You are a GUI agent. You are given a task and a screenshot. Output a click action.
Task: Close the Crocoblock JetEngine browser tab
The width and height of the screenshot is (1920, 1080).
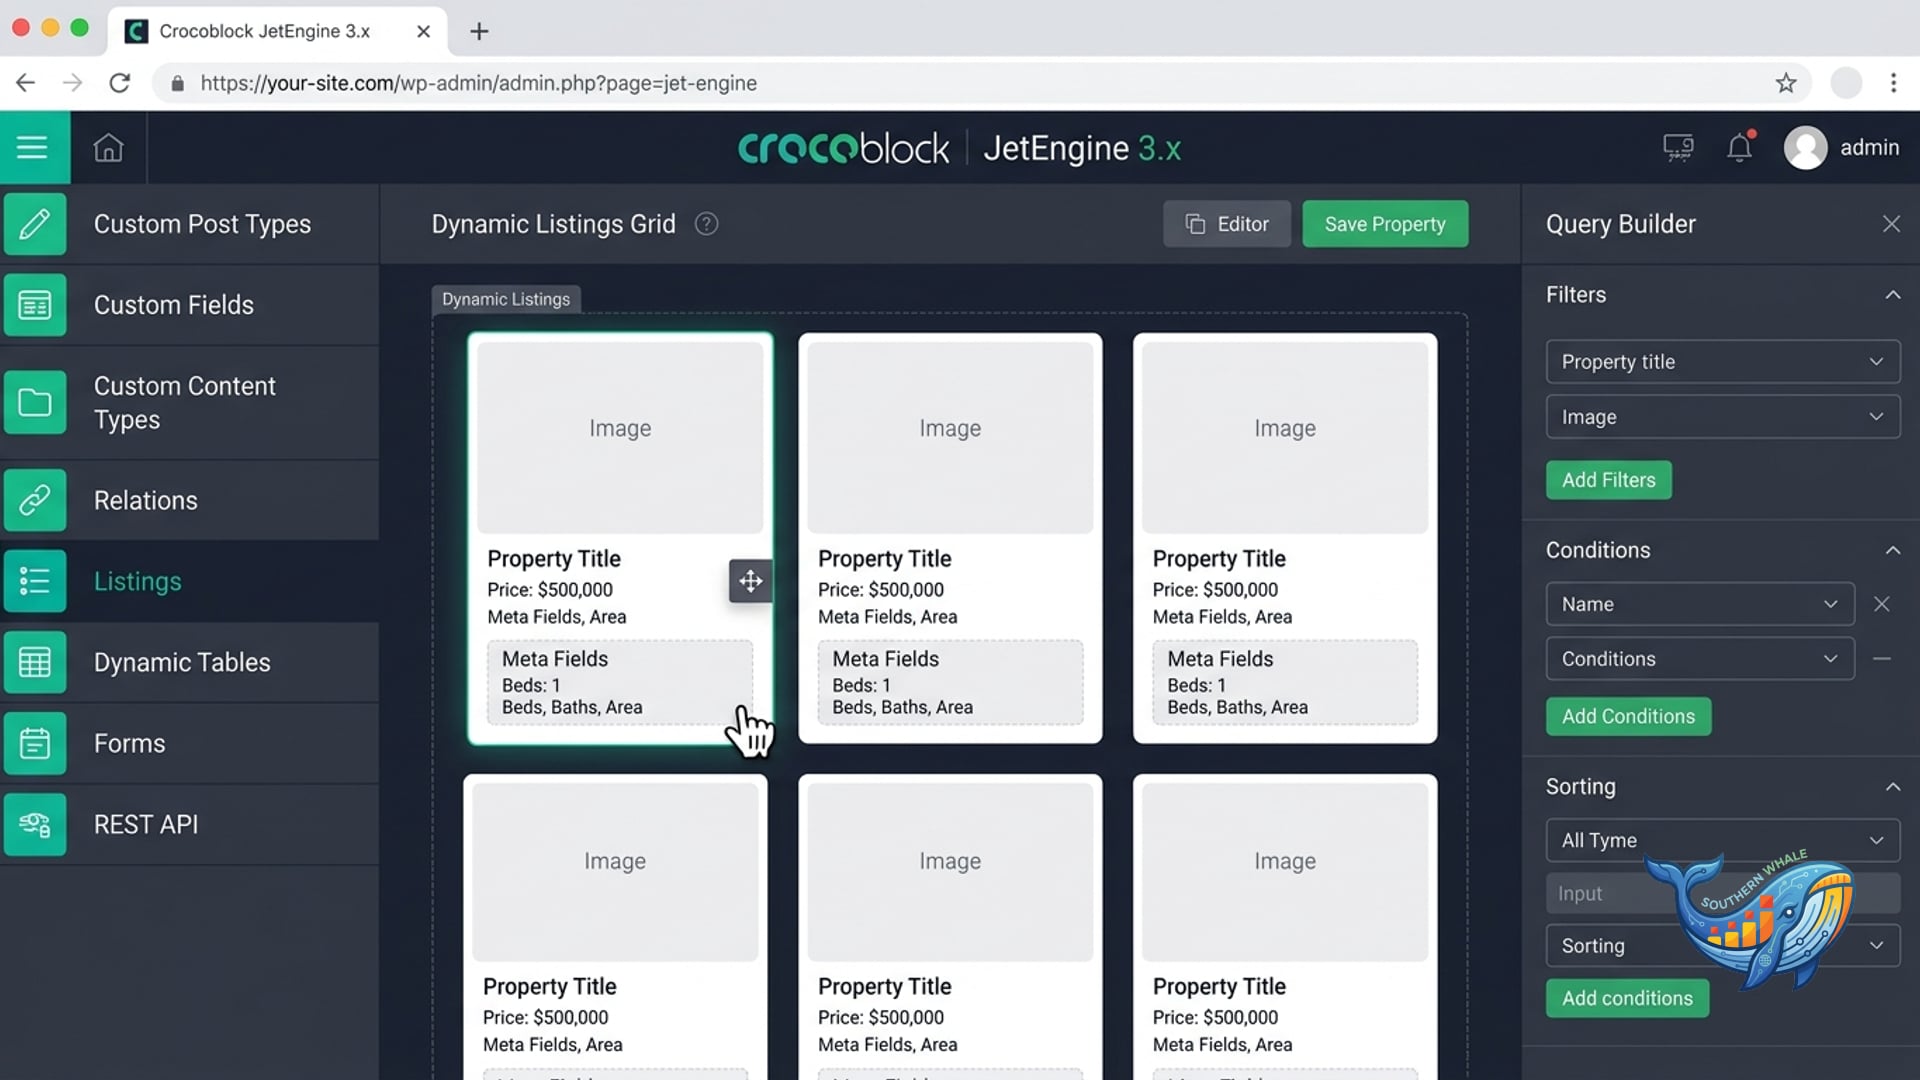click(423, 31)
